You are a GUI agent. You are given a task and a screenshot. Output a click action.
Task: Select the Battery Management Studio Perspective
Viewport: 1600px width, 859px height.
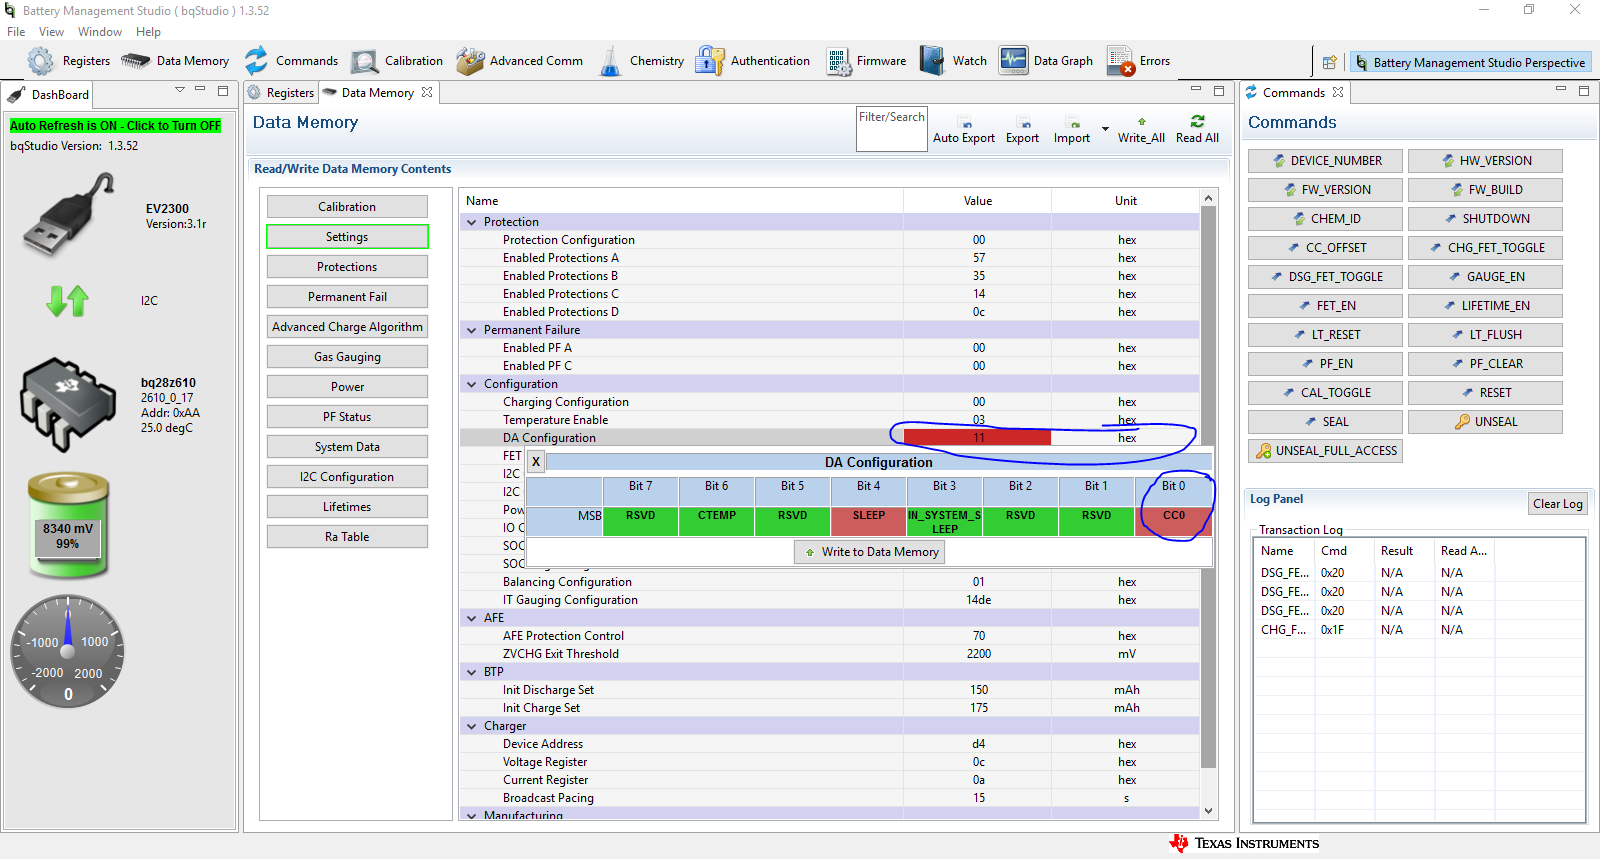[1469, 62]
